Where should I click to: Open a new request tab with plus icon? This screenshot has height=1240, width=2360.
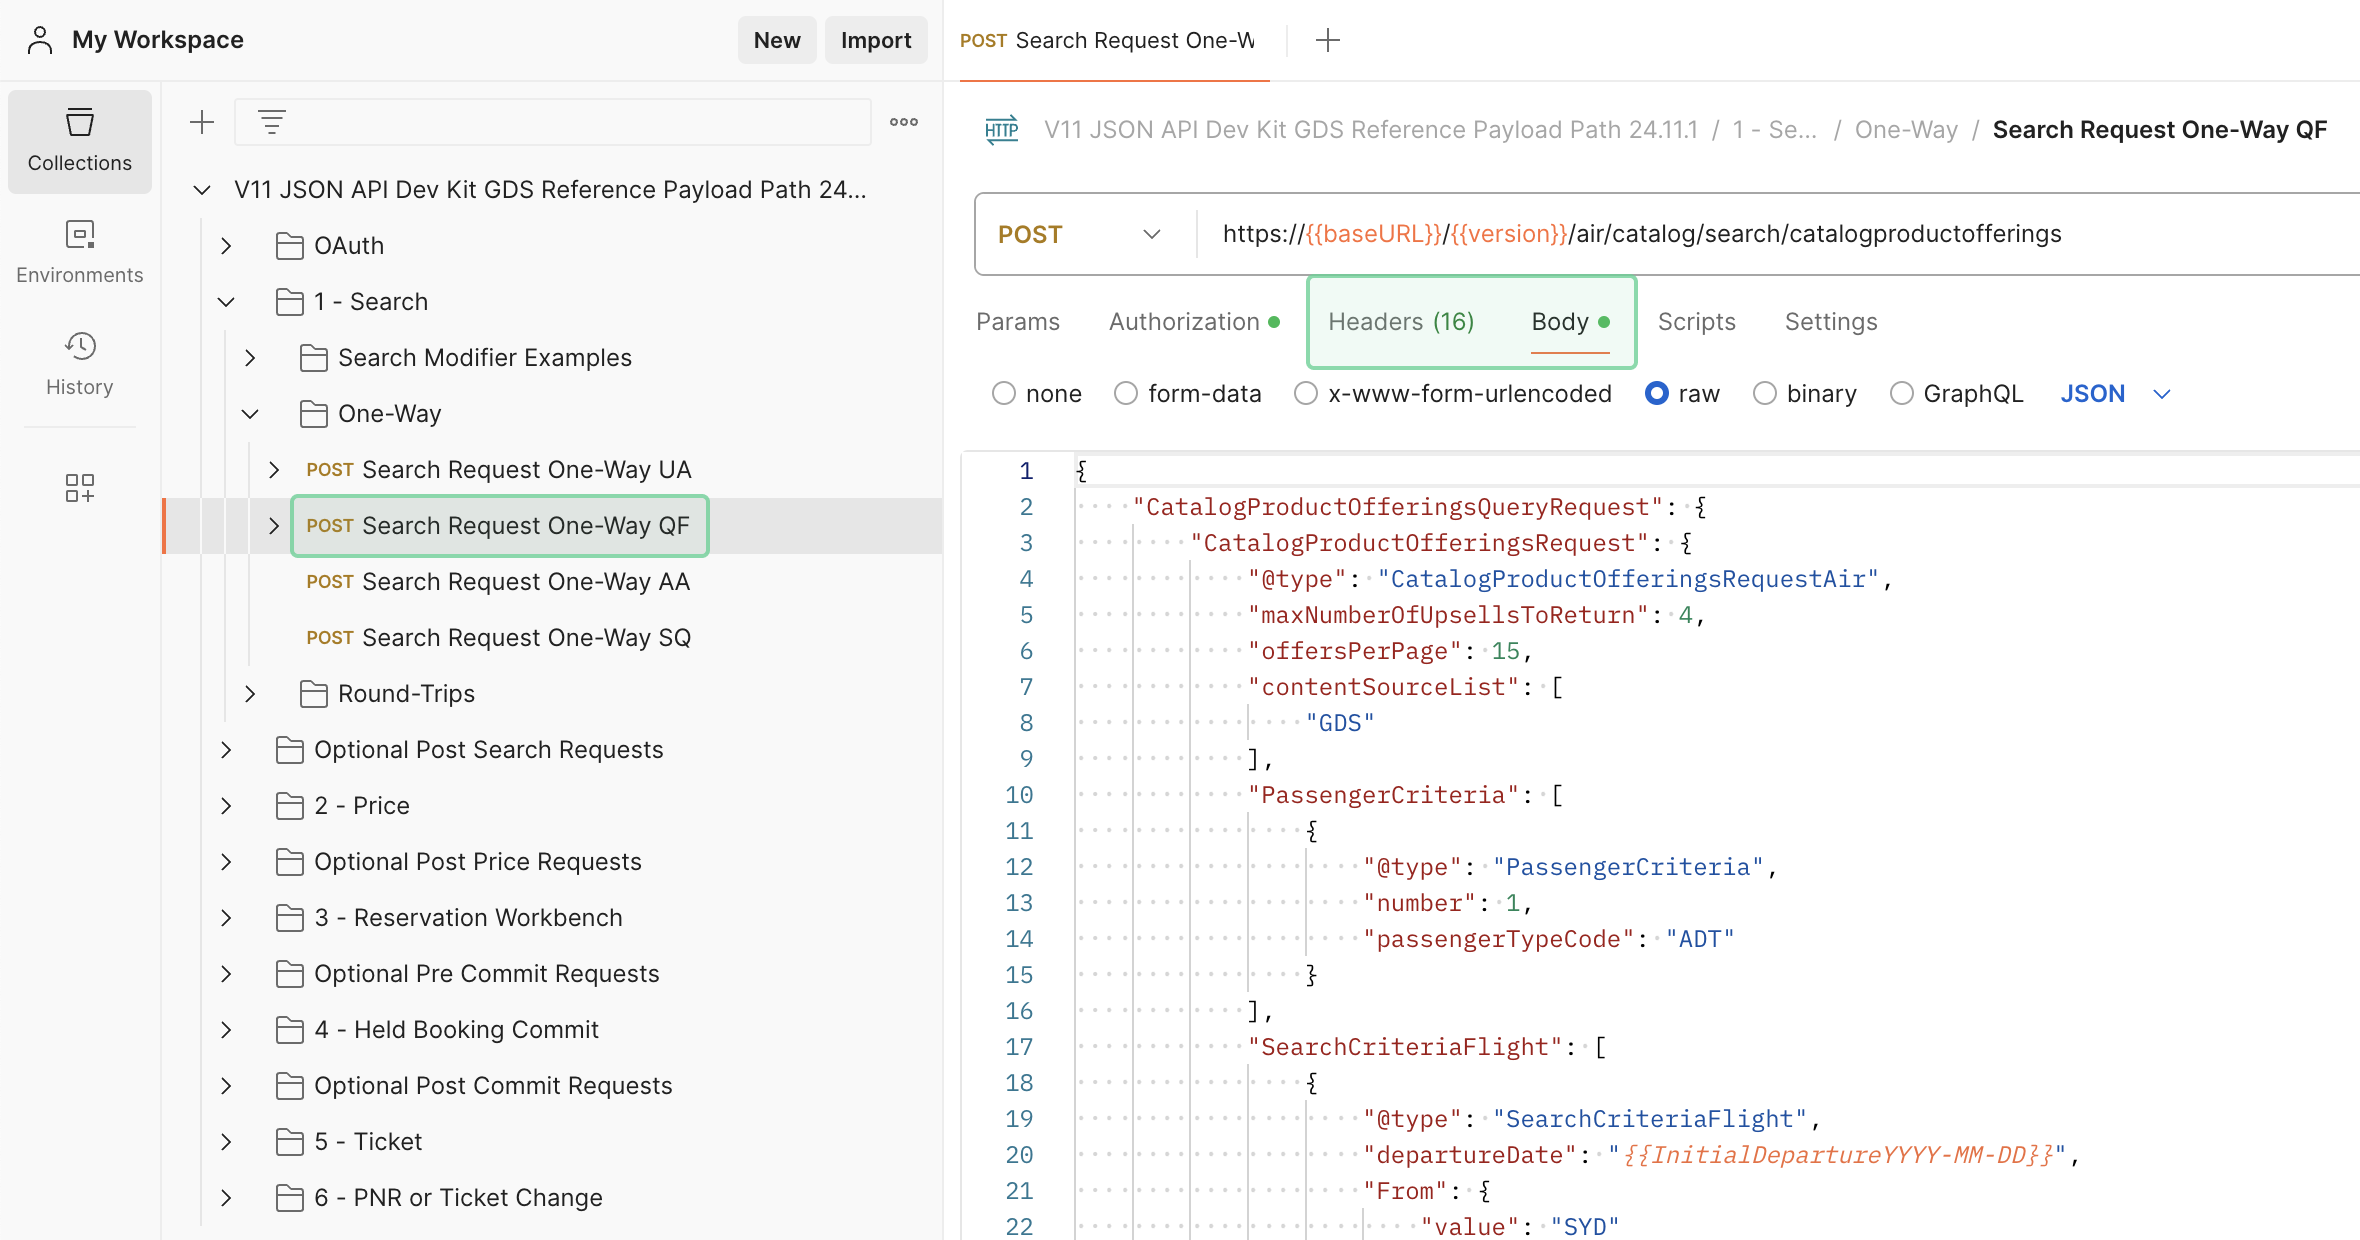click(1327, 40)
